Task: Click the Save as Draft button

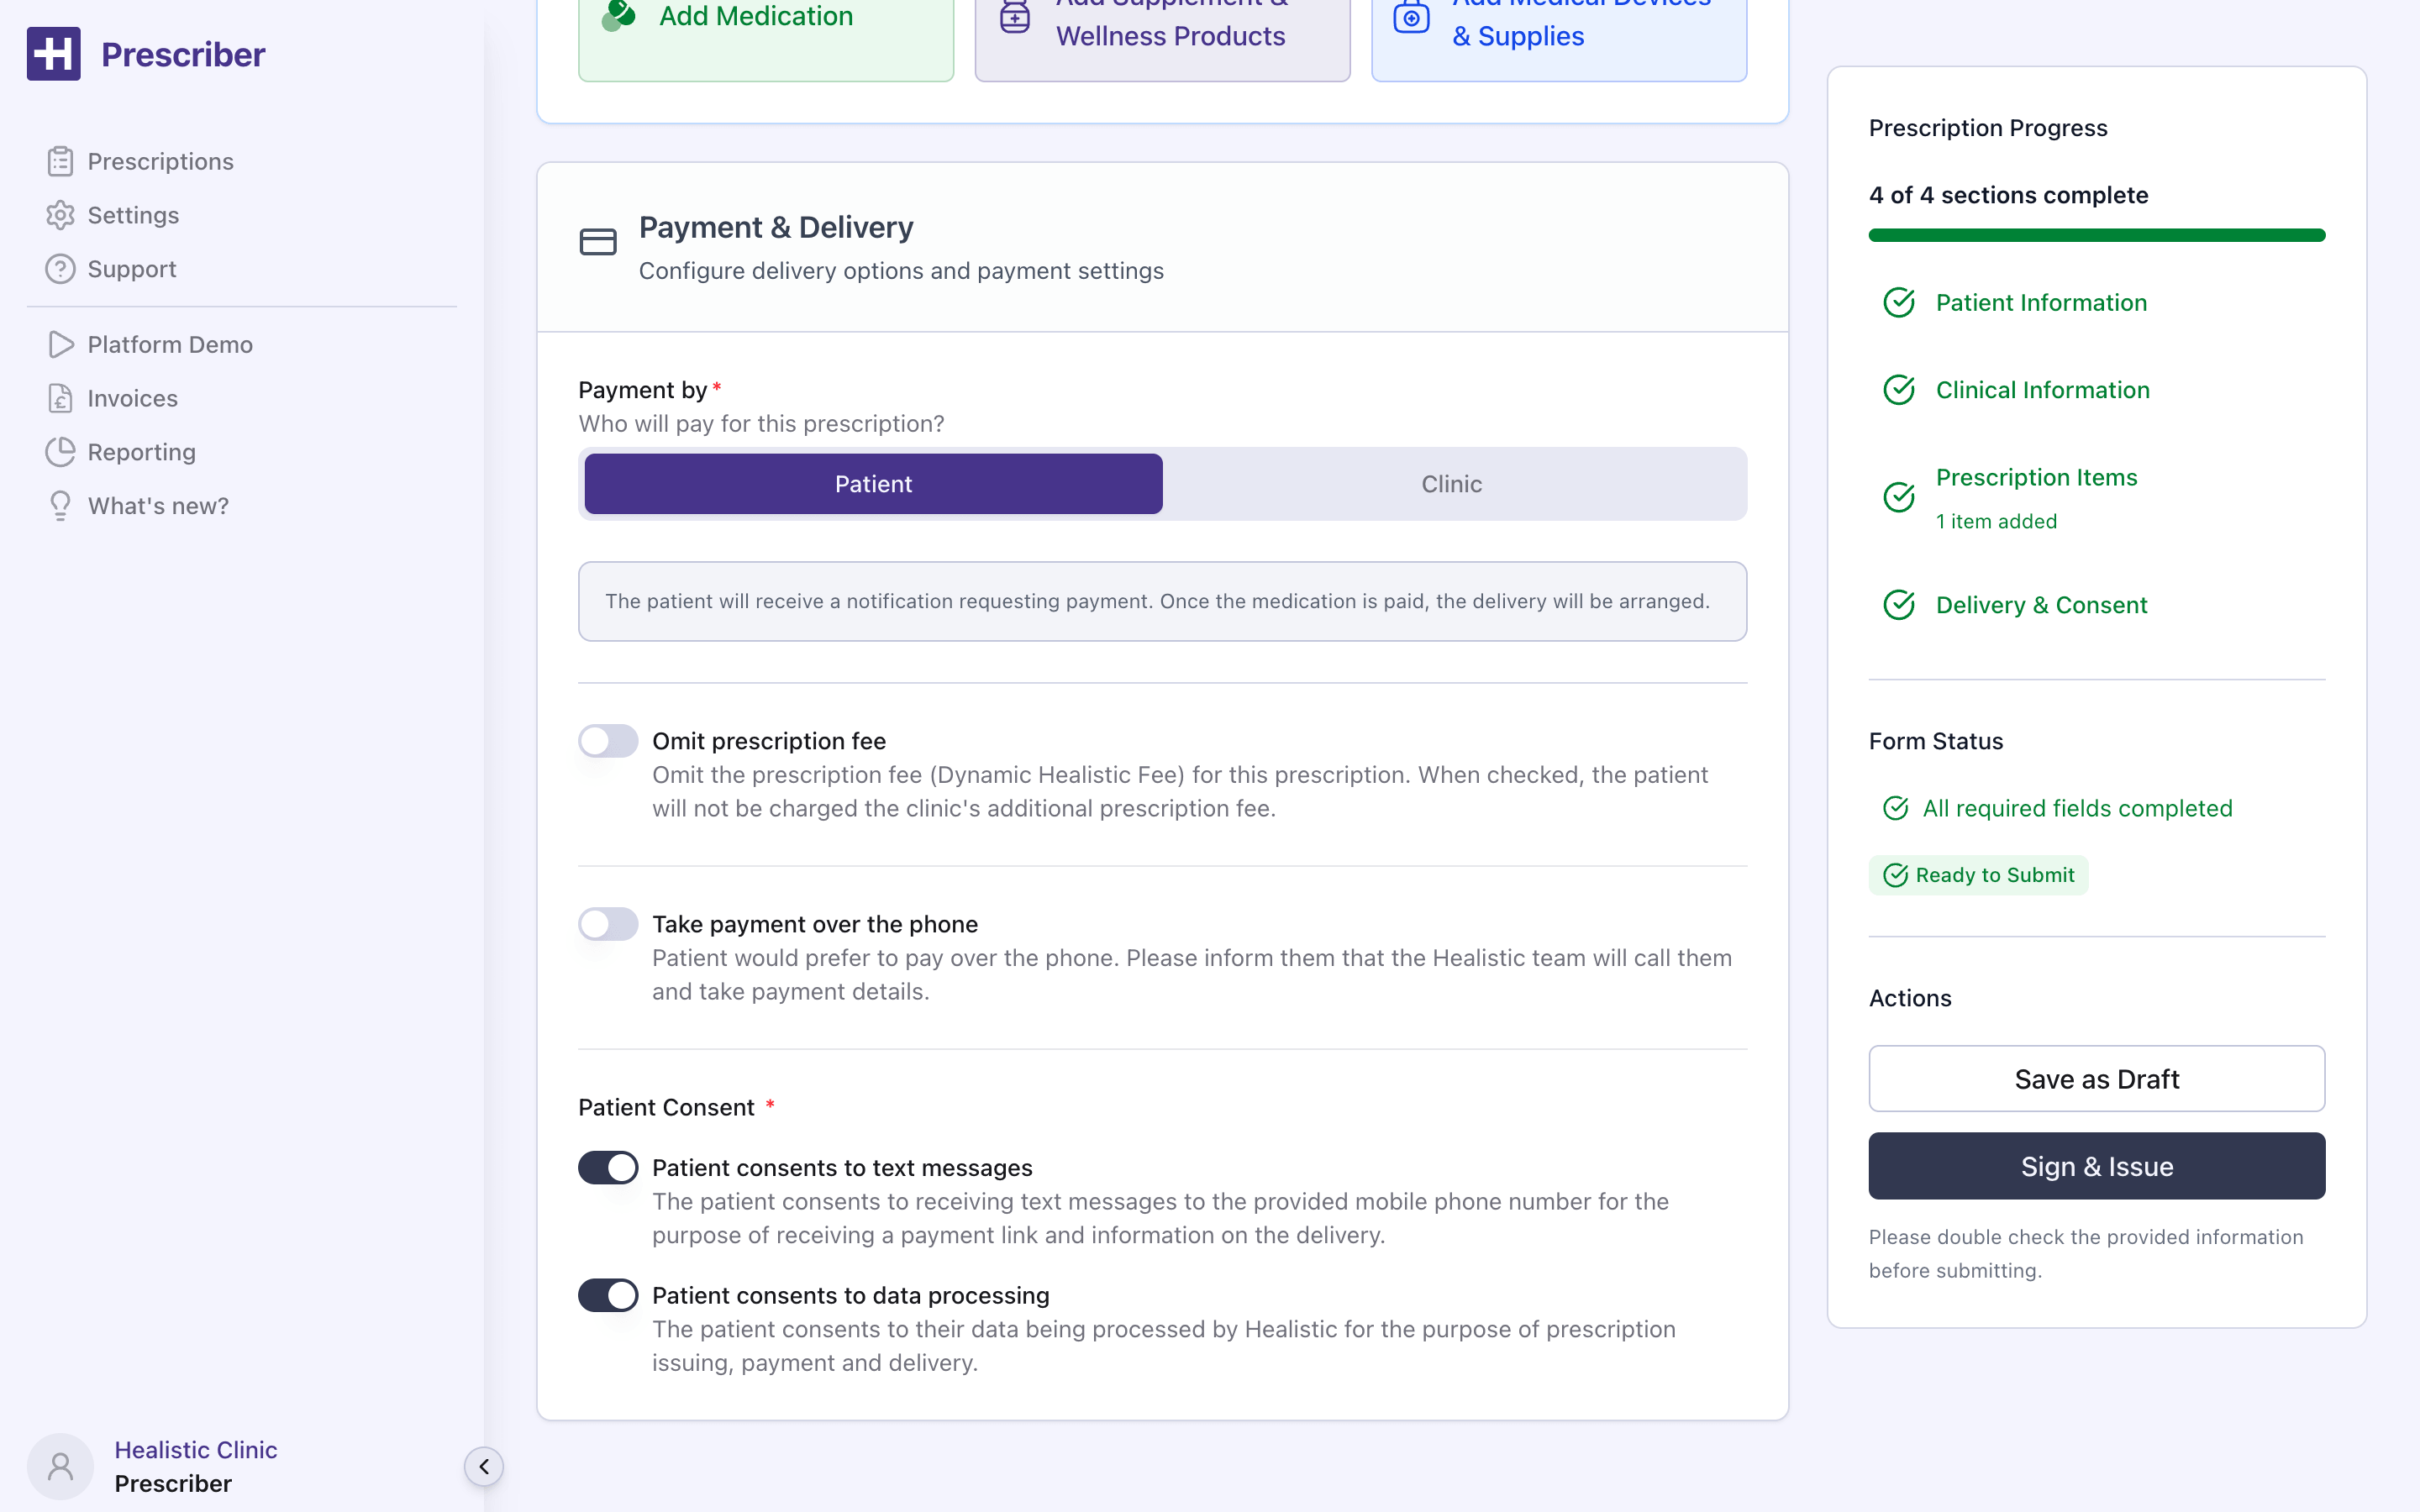Action: point(2097,1079)
